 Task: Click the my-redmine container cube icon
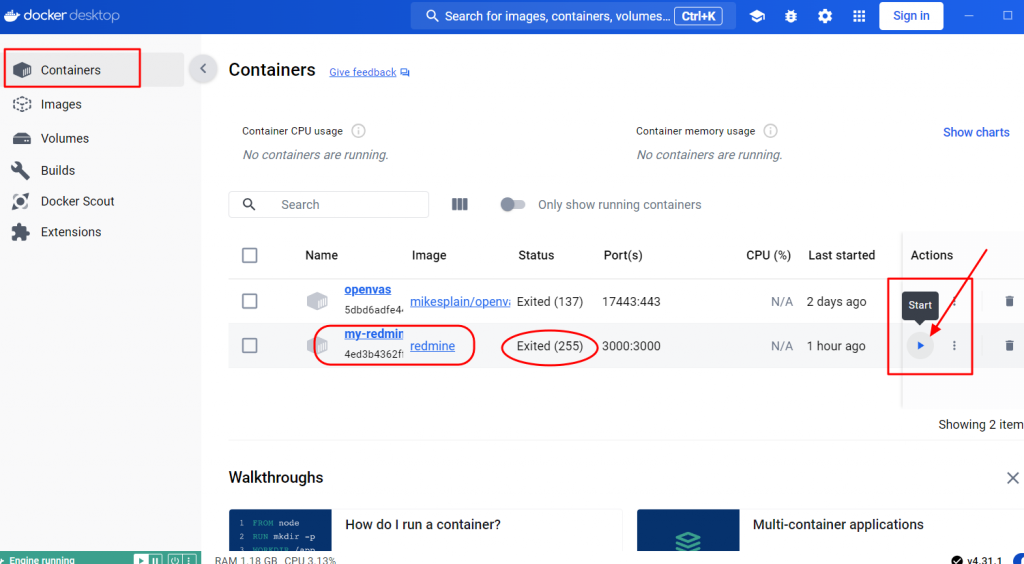(x=317, y=345)
